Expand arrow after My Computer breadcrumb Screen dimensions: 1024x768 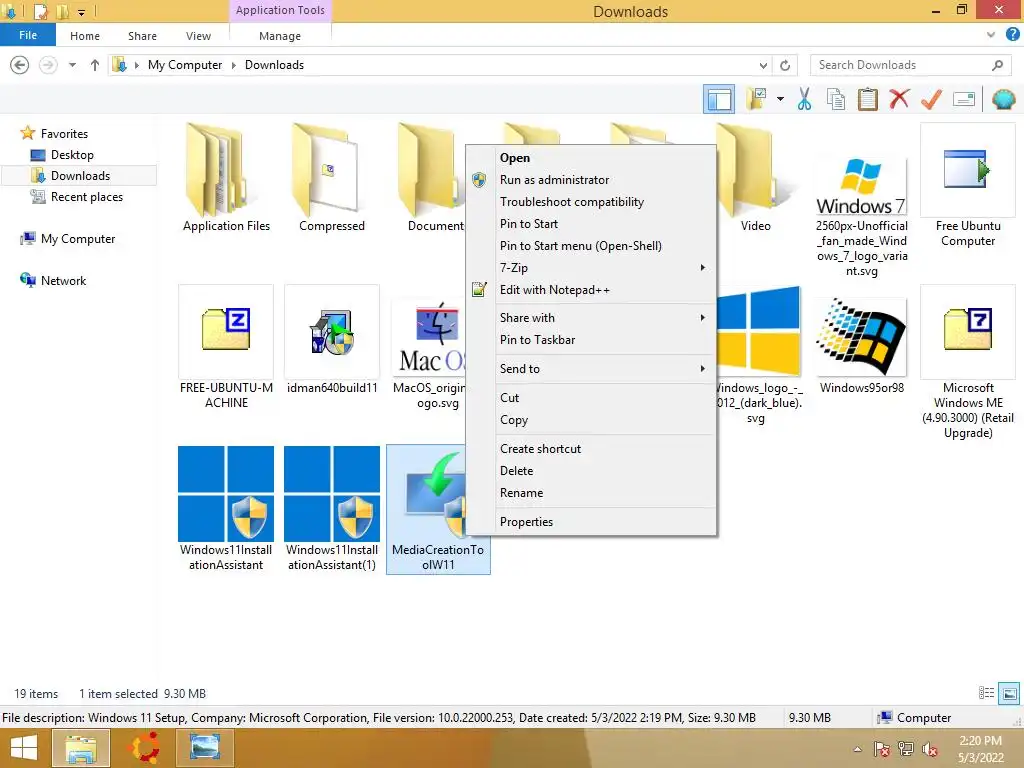click(x=234, y=65)
